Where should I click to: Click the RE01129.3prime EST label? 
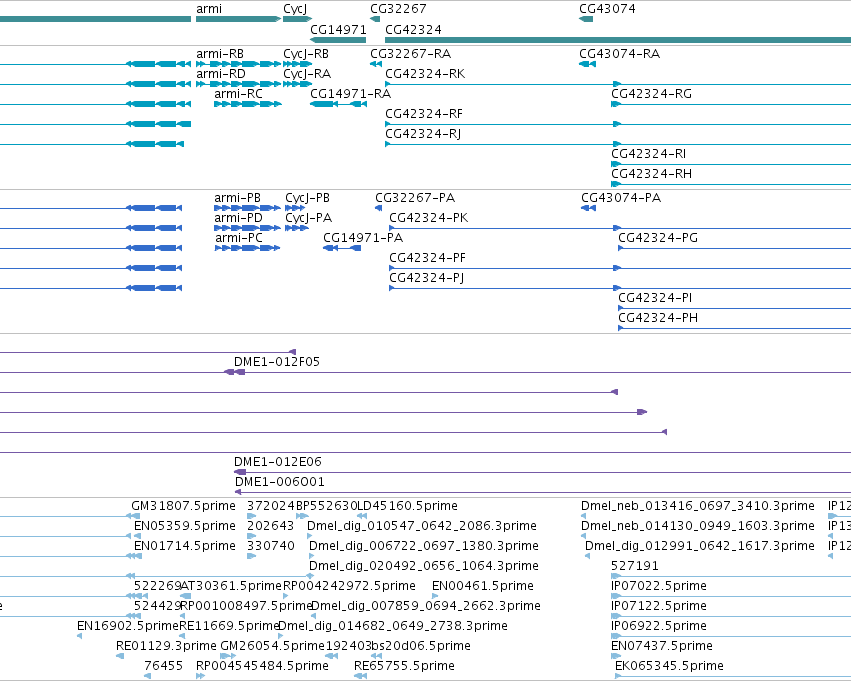(x=166, y=647)
